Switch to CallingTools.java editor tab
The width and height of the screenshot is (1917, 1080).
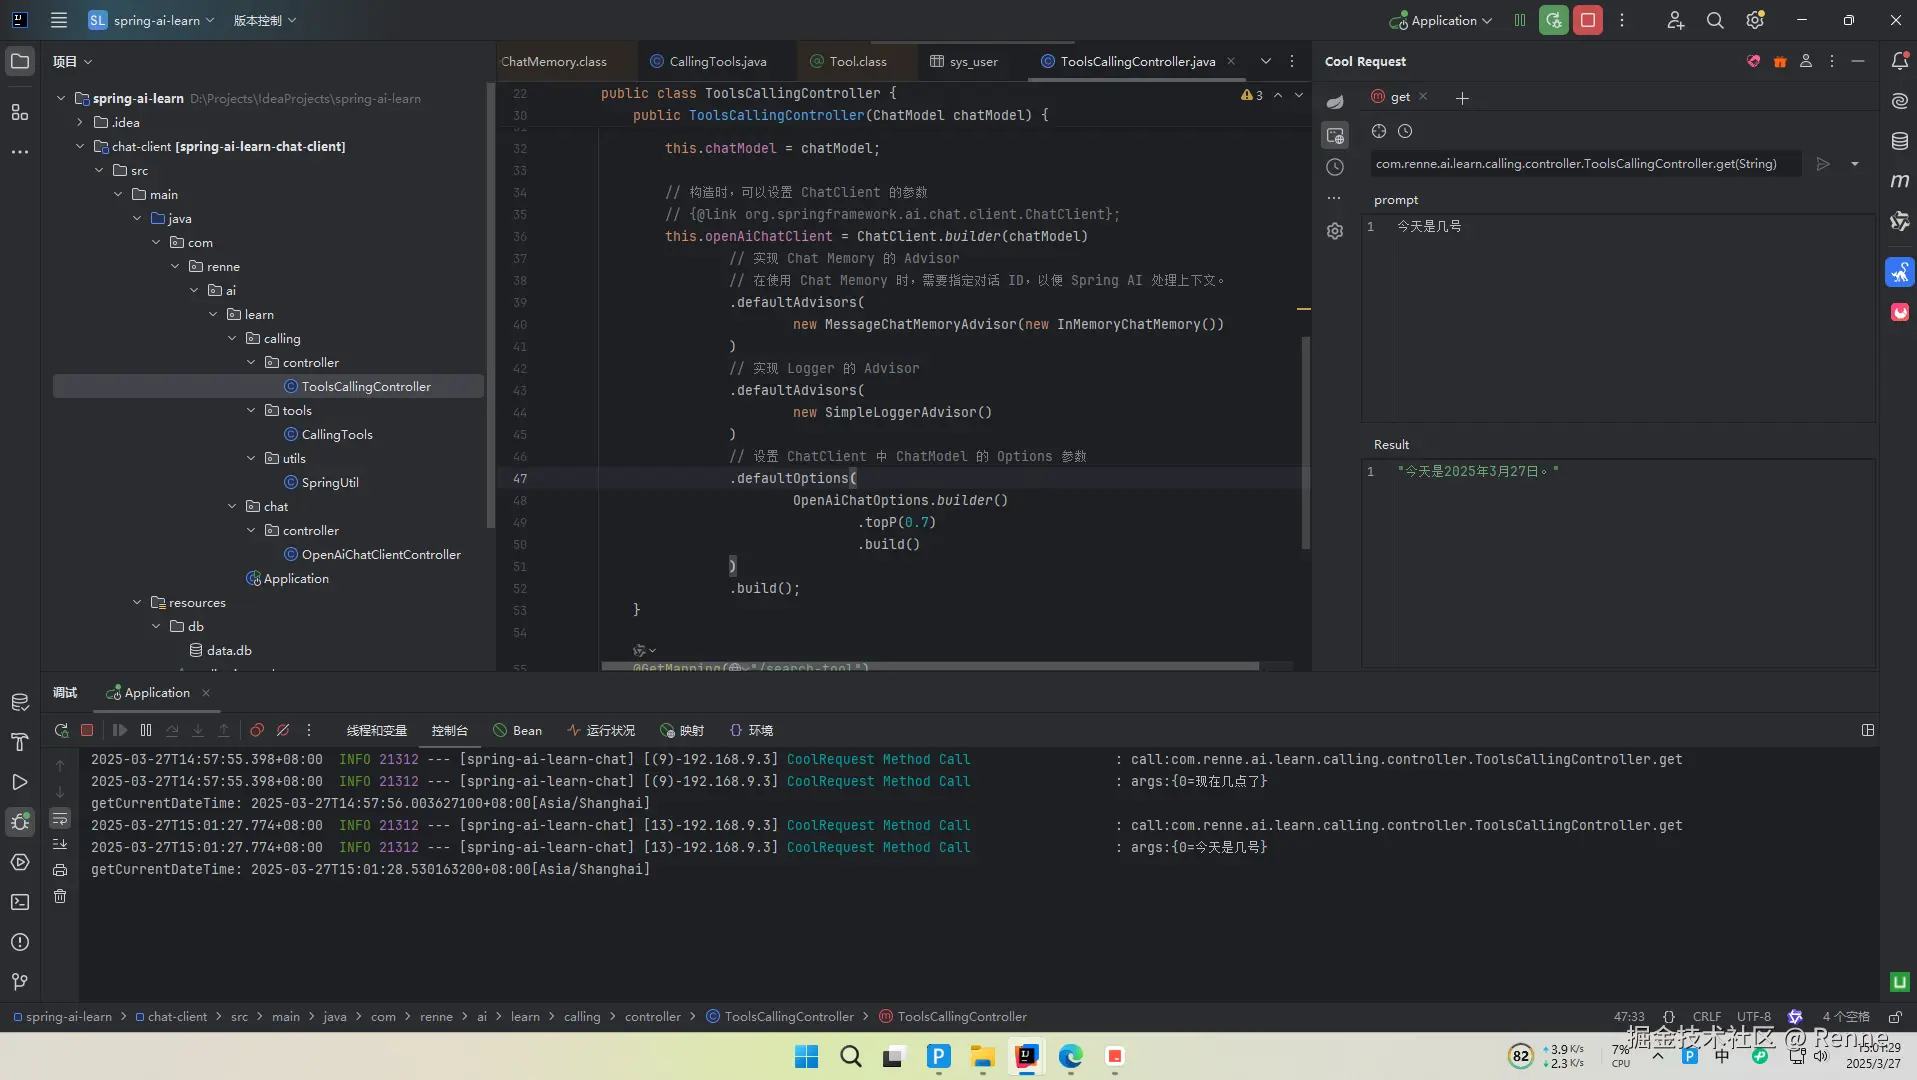717,62
